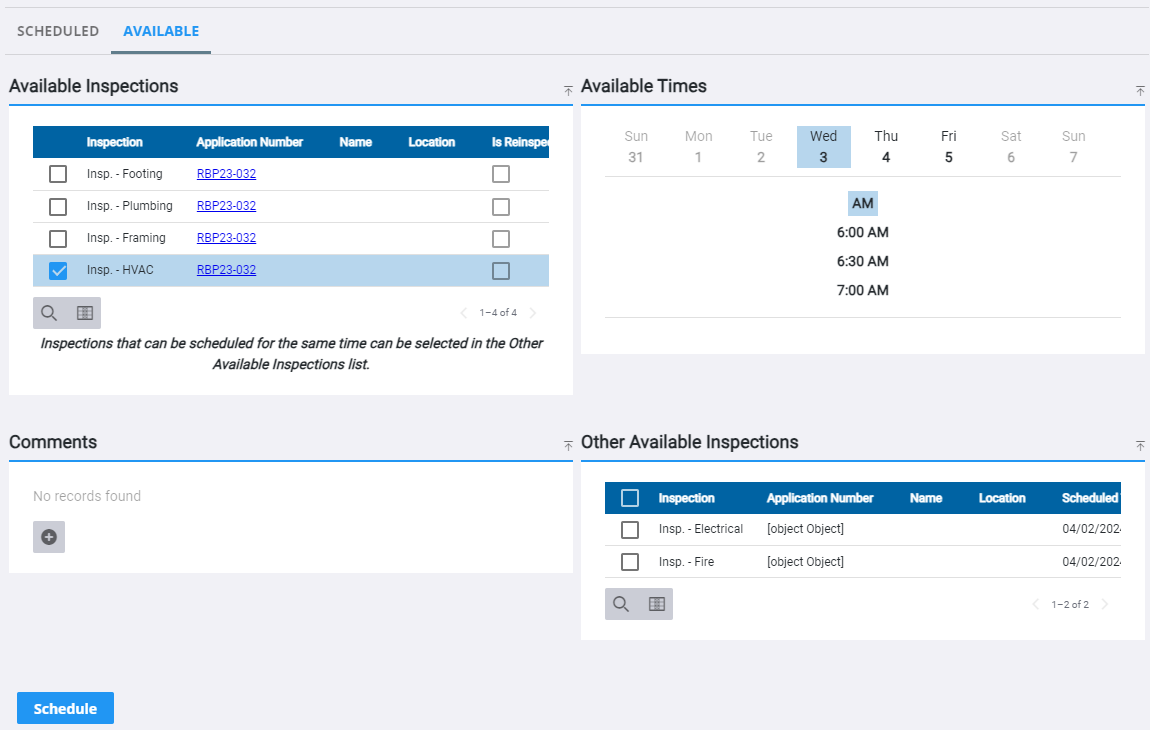
Task: Expand AM times in Available Times
Action: pos(862,203)
